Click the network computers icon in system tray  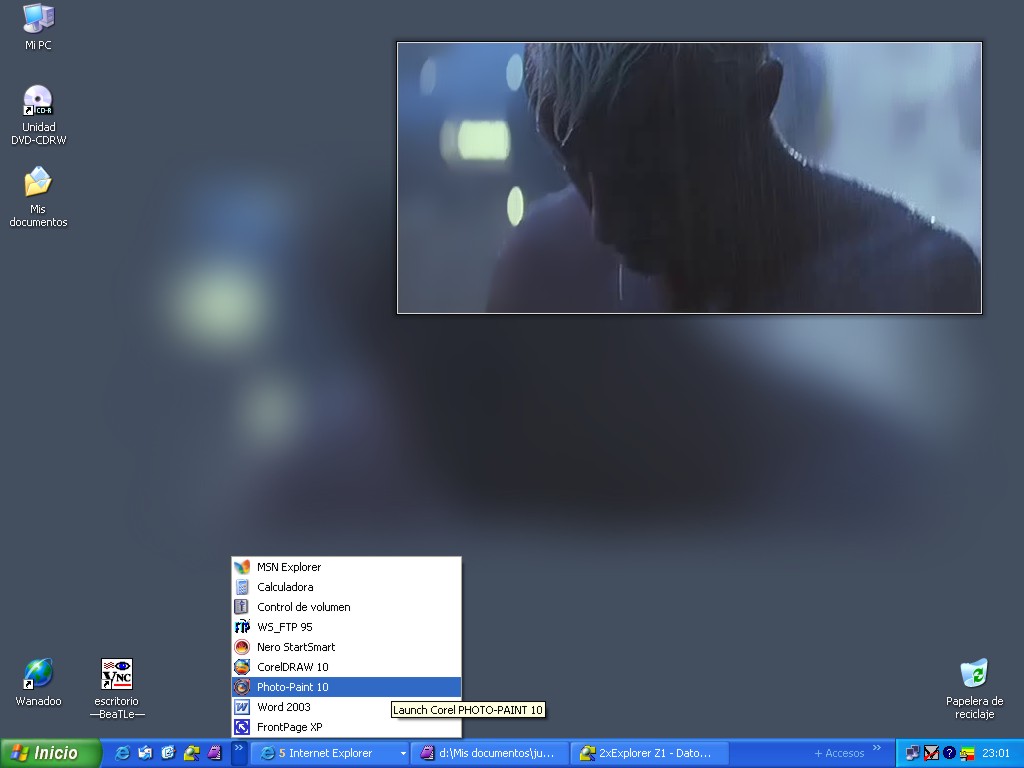tap(913, 753)
